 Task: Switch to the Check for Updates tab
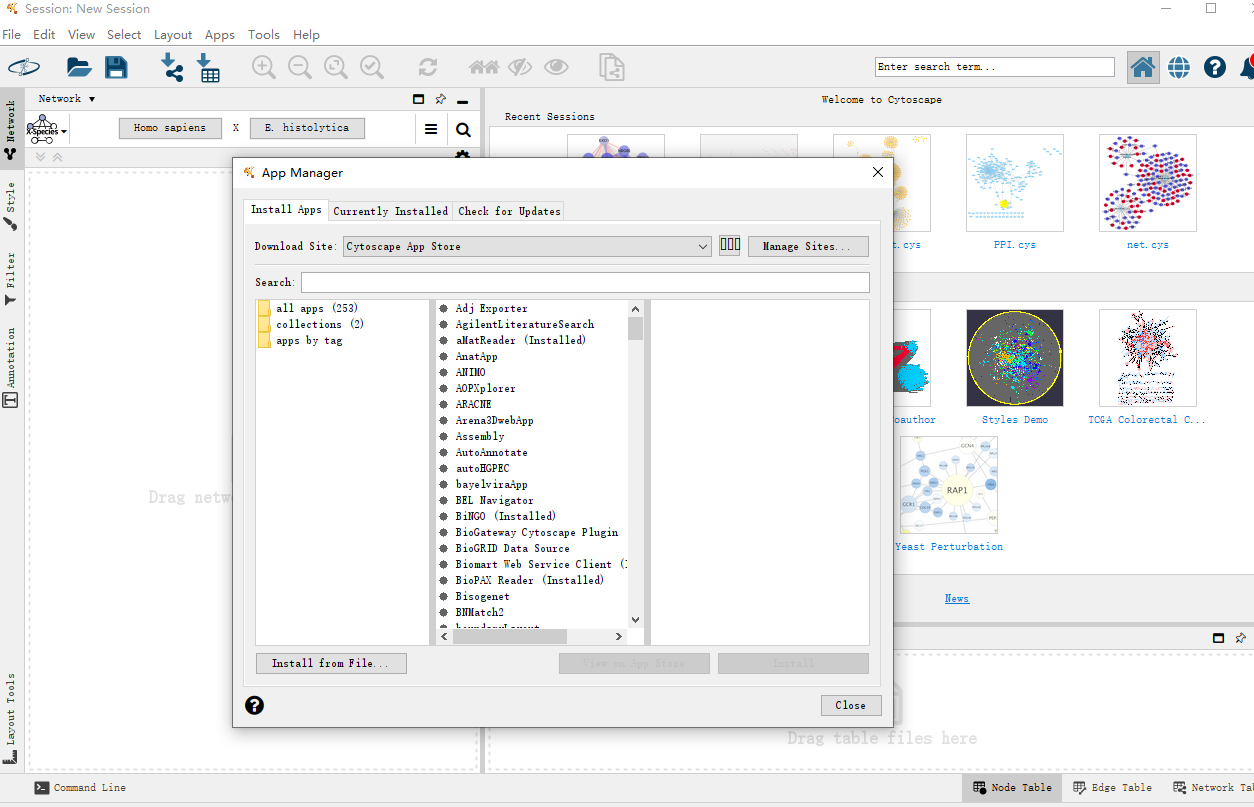tap(509, 211)
